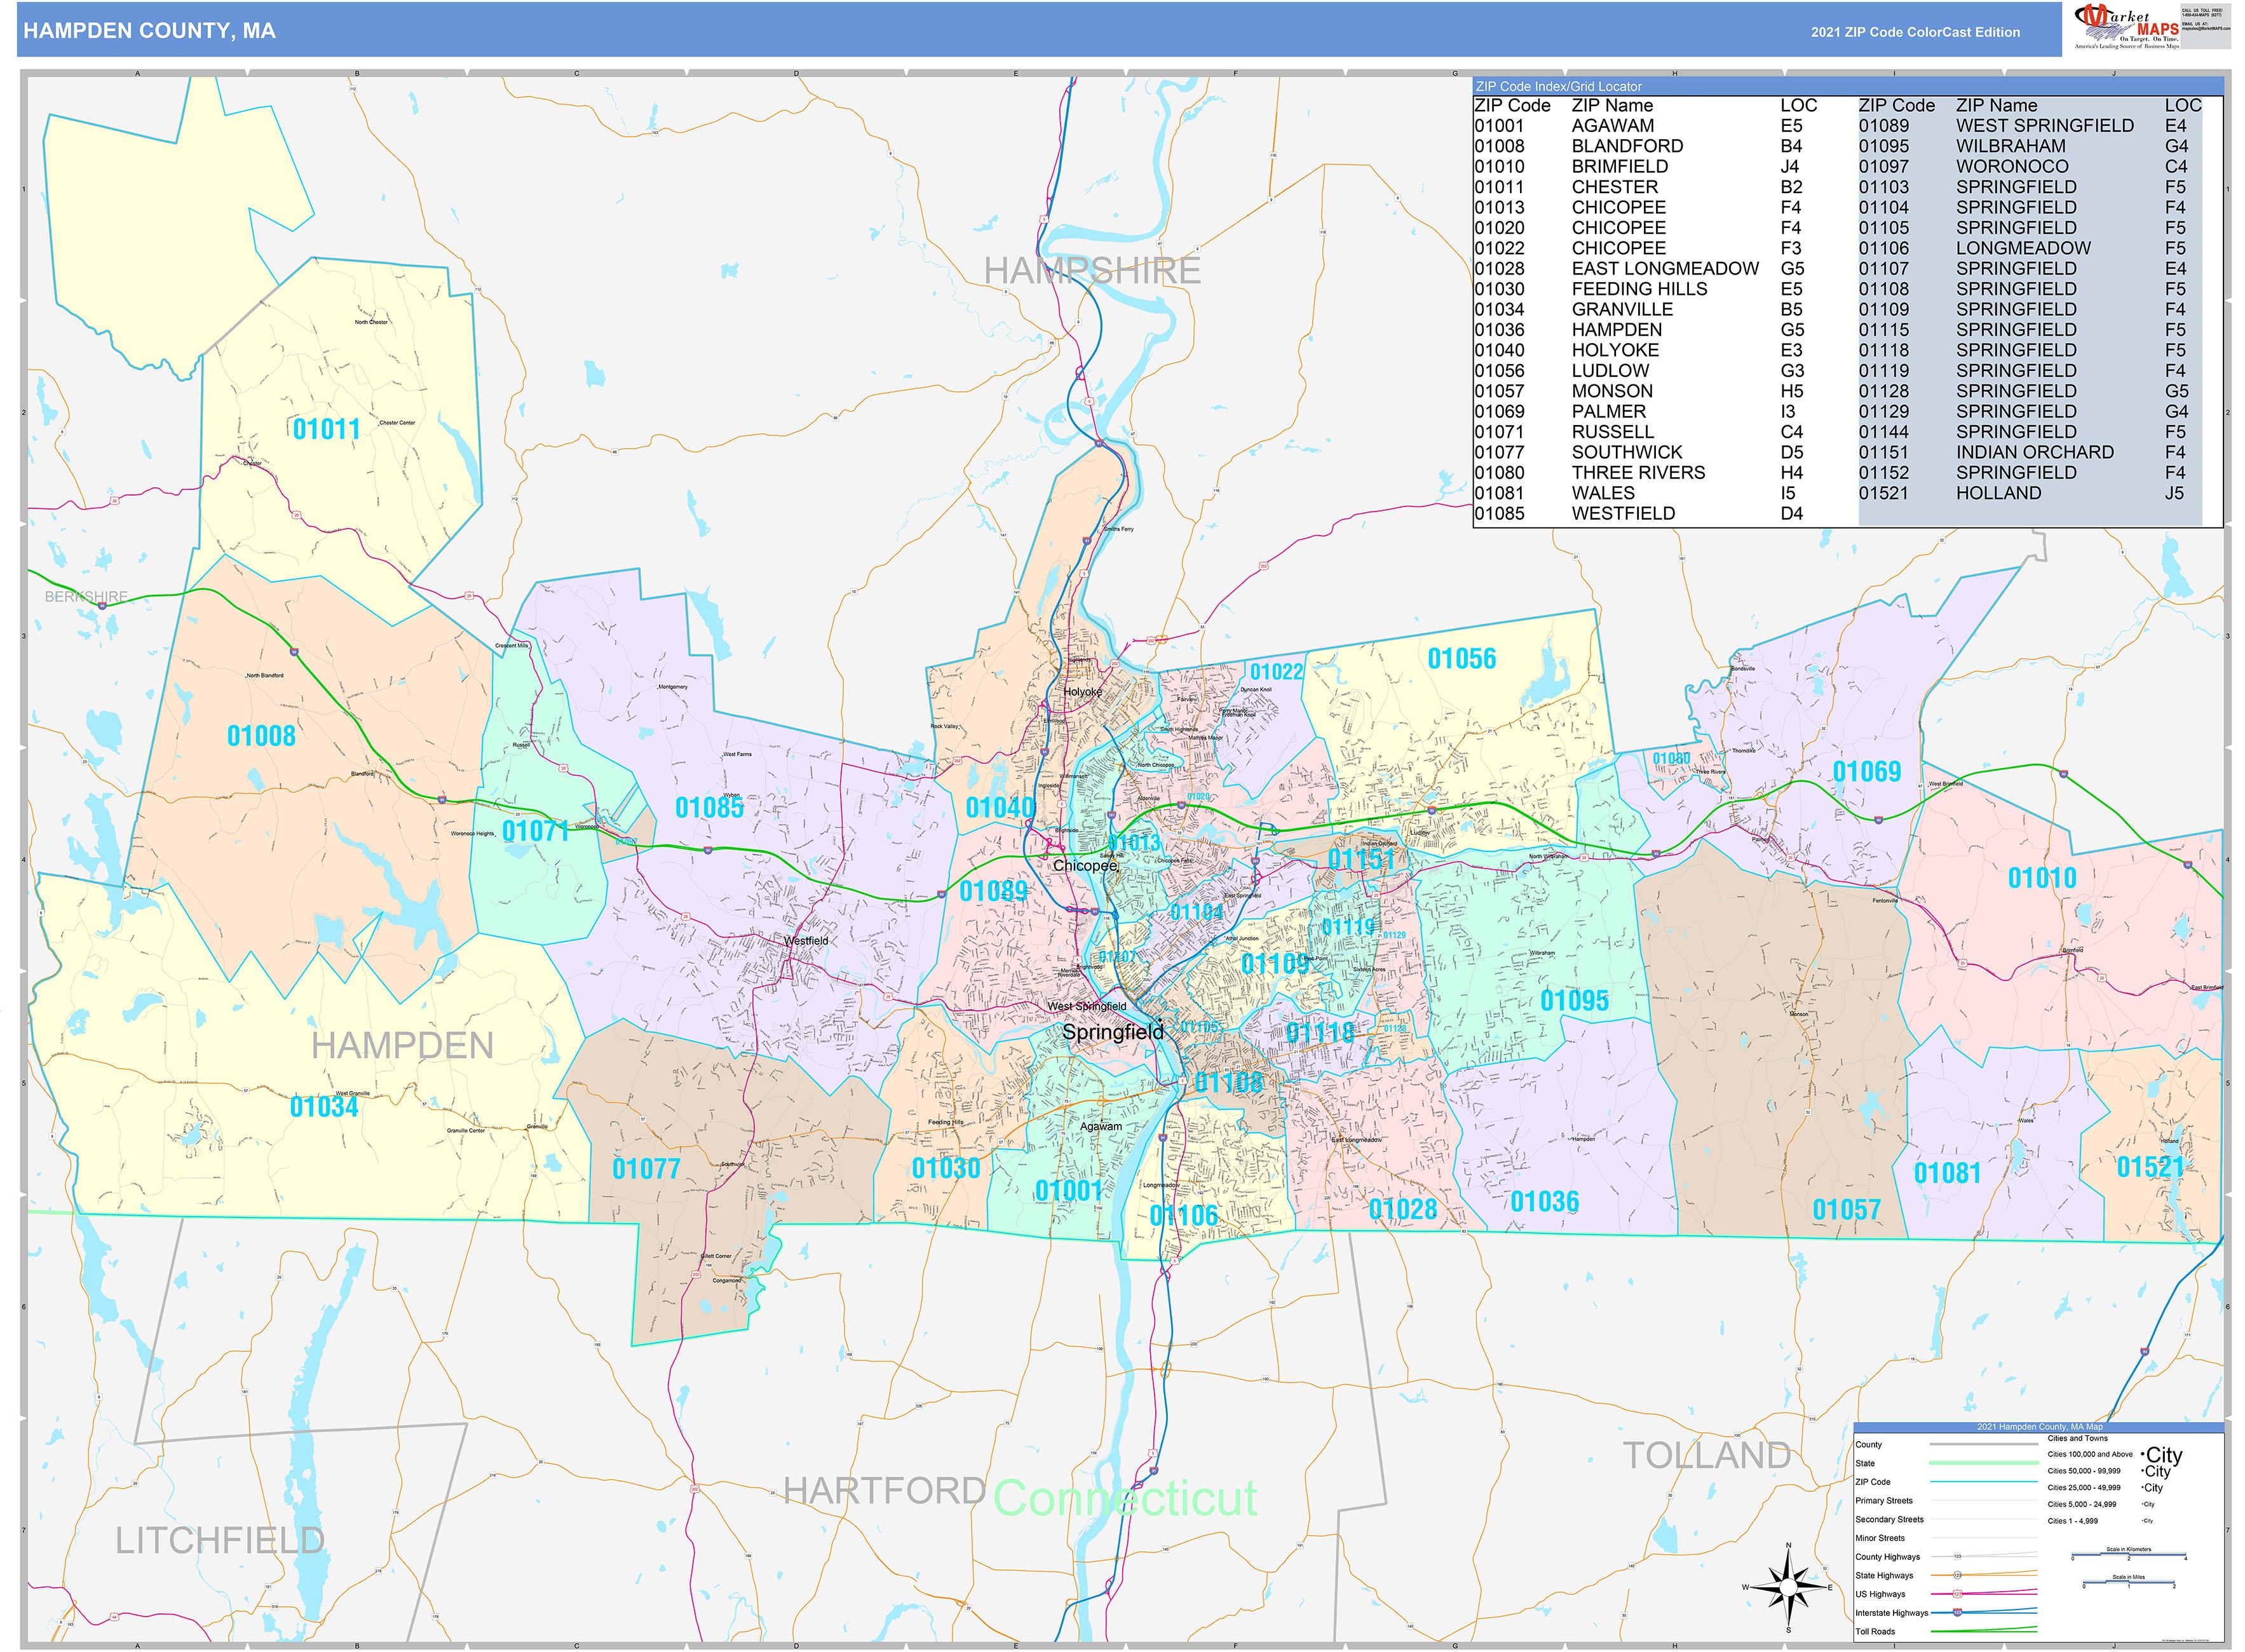Click the LITCHFIELD county label
The height and width of the screenshot is (1652, 2245).
click(x=220, y=1541)
